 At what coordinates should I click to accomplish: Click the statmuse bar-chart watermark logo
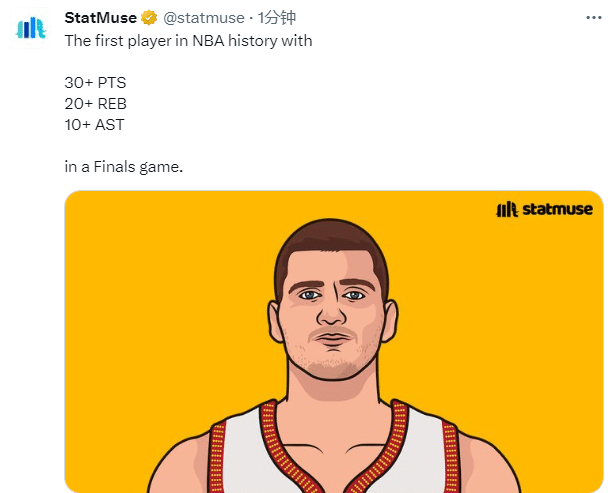[x=506, y=209]
